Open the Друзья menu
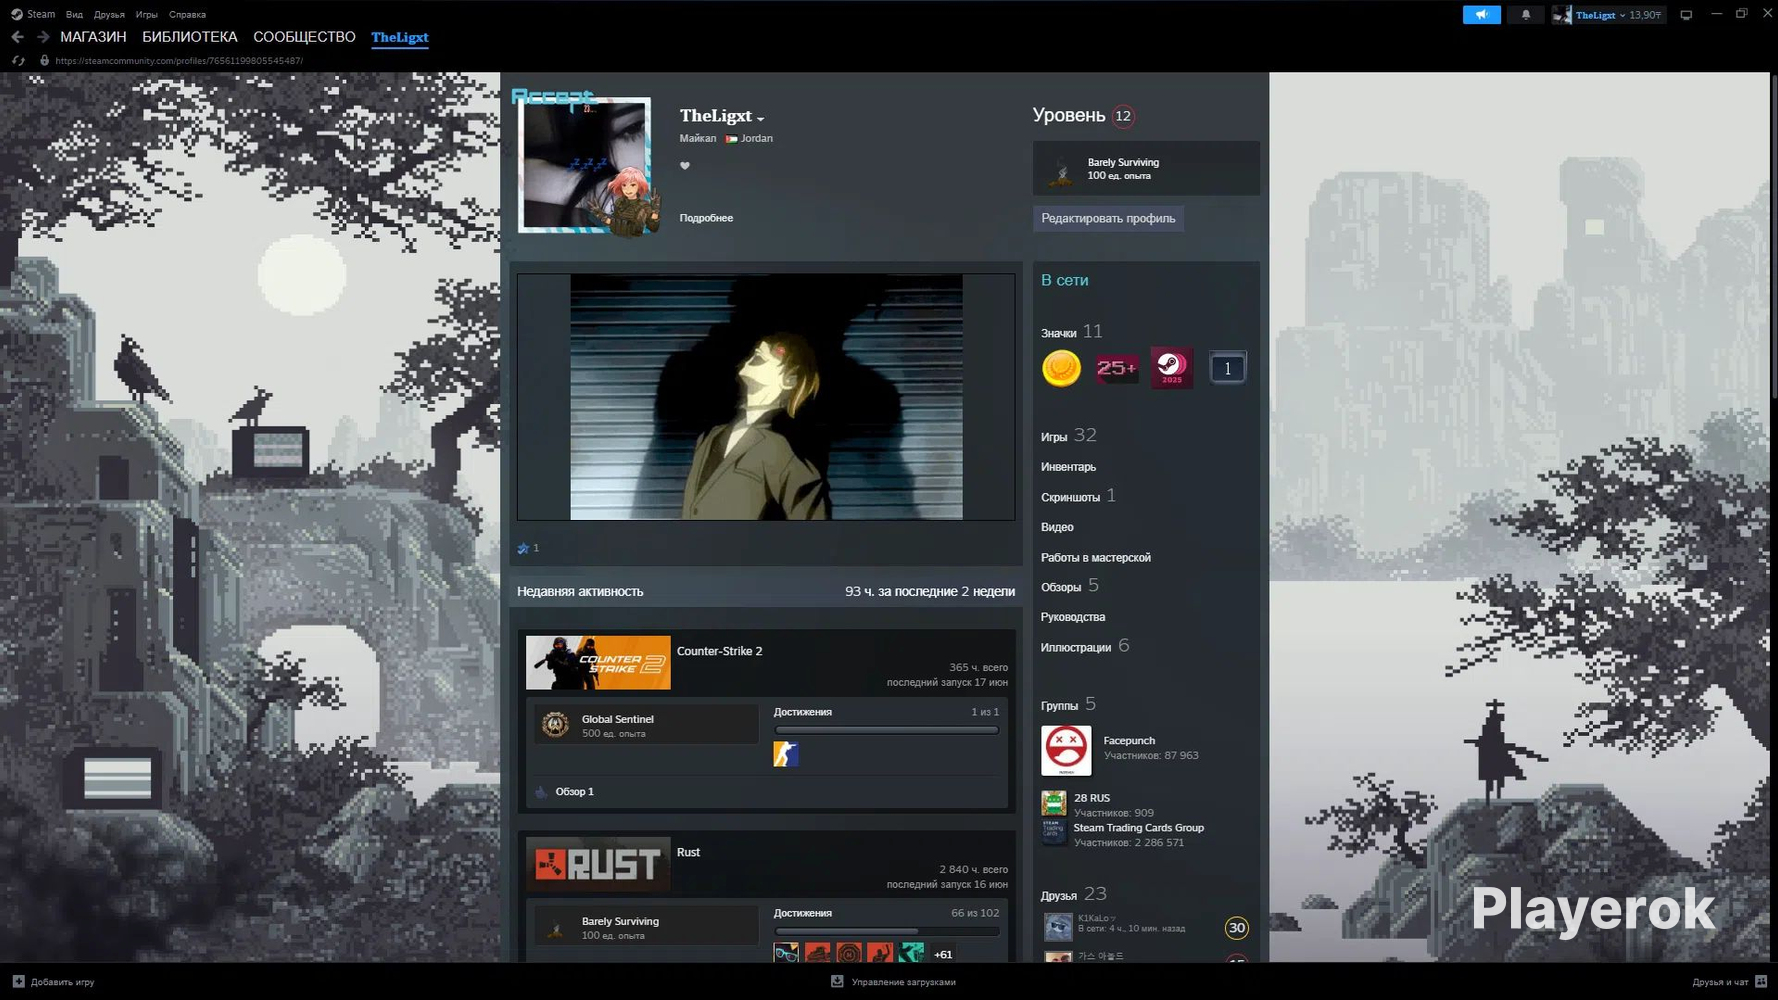 109,15
